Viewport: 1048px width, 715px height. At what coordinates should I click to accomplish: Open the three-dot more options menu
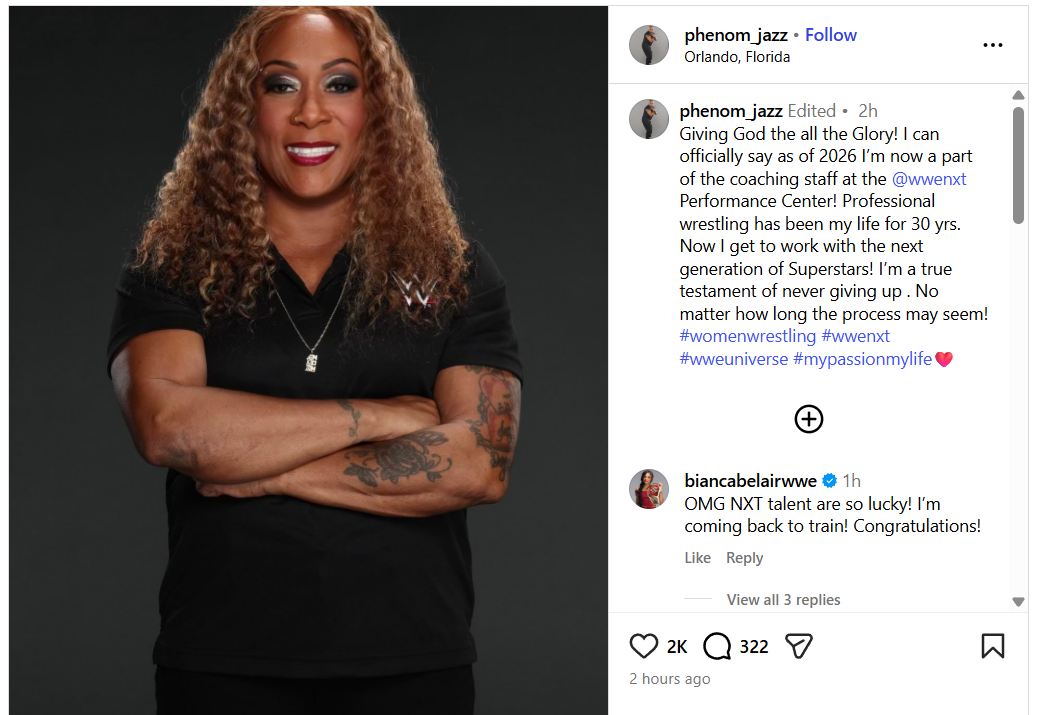point(993,45)
